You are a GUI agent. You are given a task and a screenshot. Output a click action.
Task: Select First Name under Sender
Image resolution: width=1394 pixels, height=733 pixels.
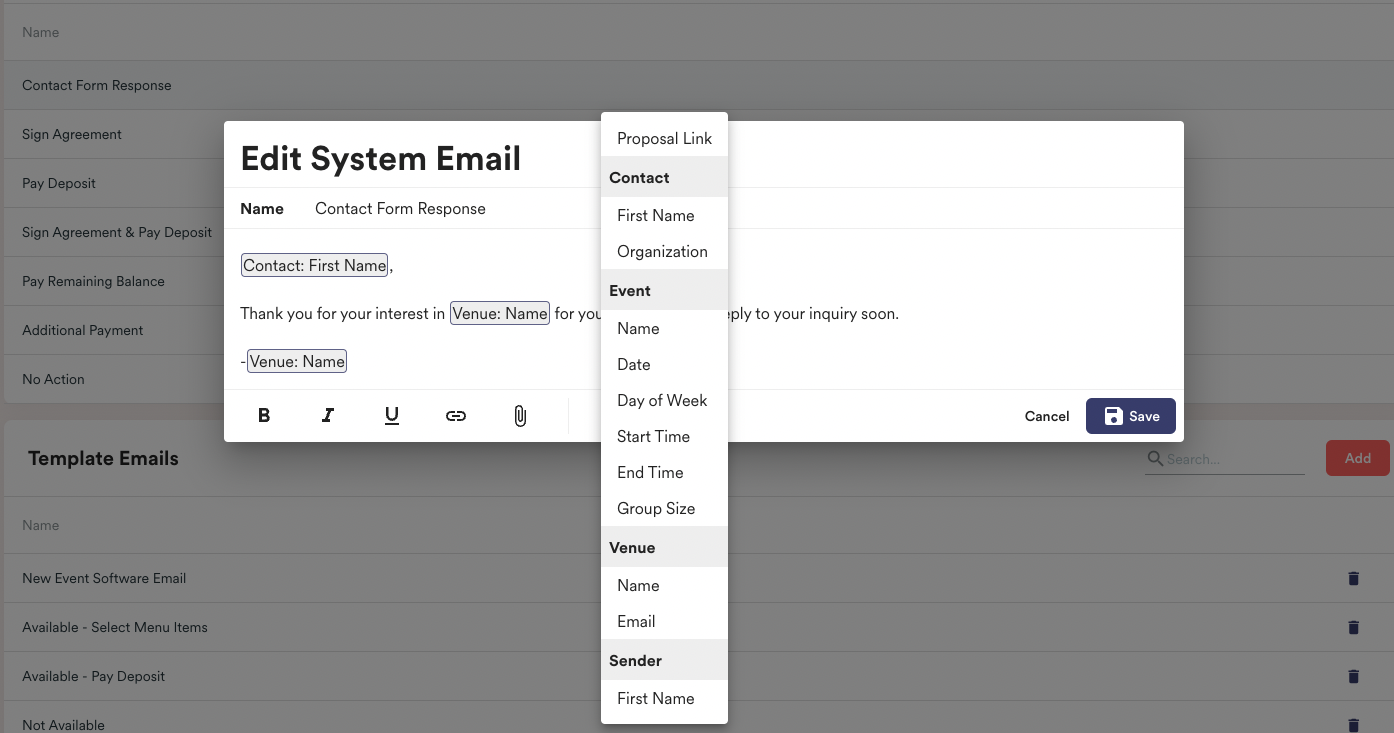656,698
